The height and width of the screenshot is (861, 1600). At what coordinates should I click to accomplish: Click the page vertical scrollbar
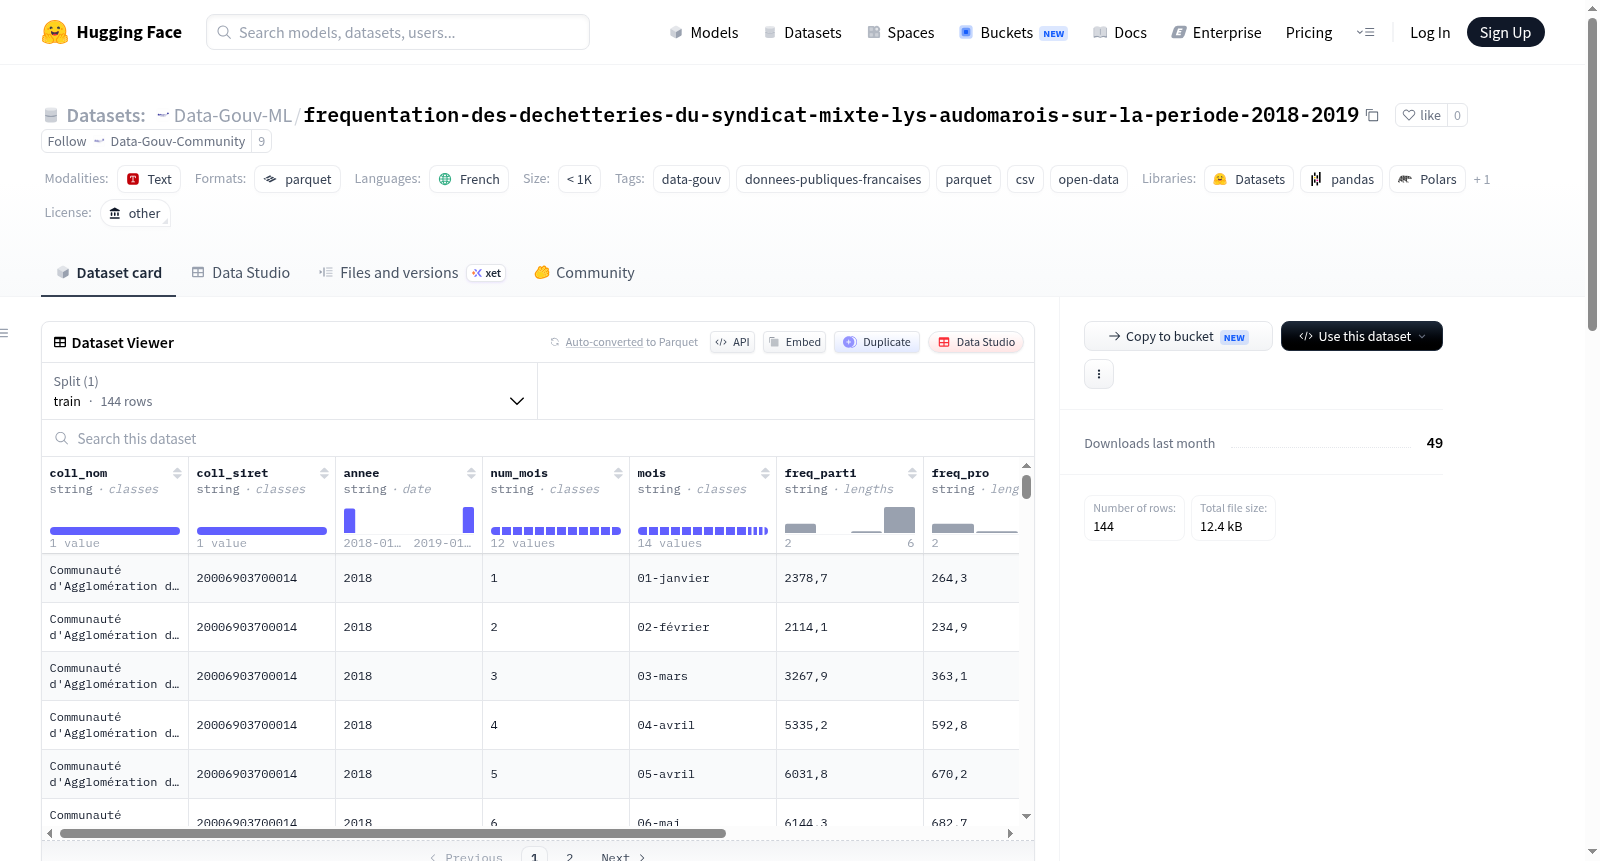1592,174
